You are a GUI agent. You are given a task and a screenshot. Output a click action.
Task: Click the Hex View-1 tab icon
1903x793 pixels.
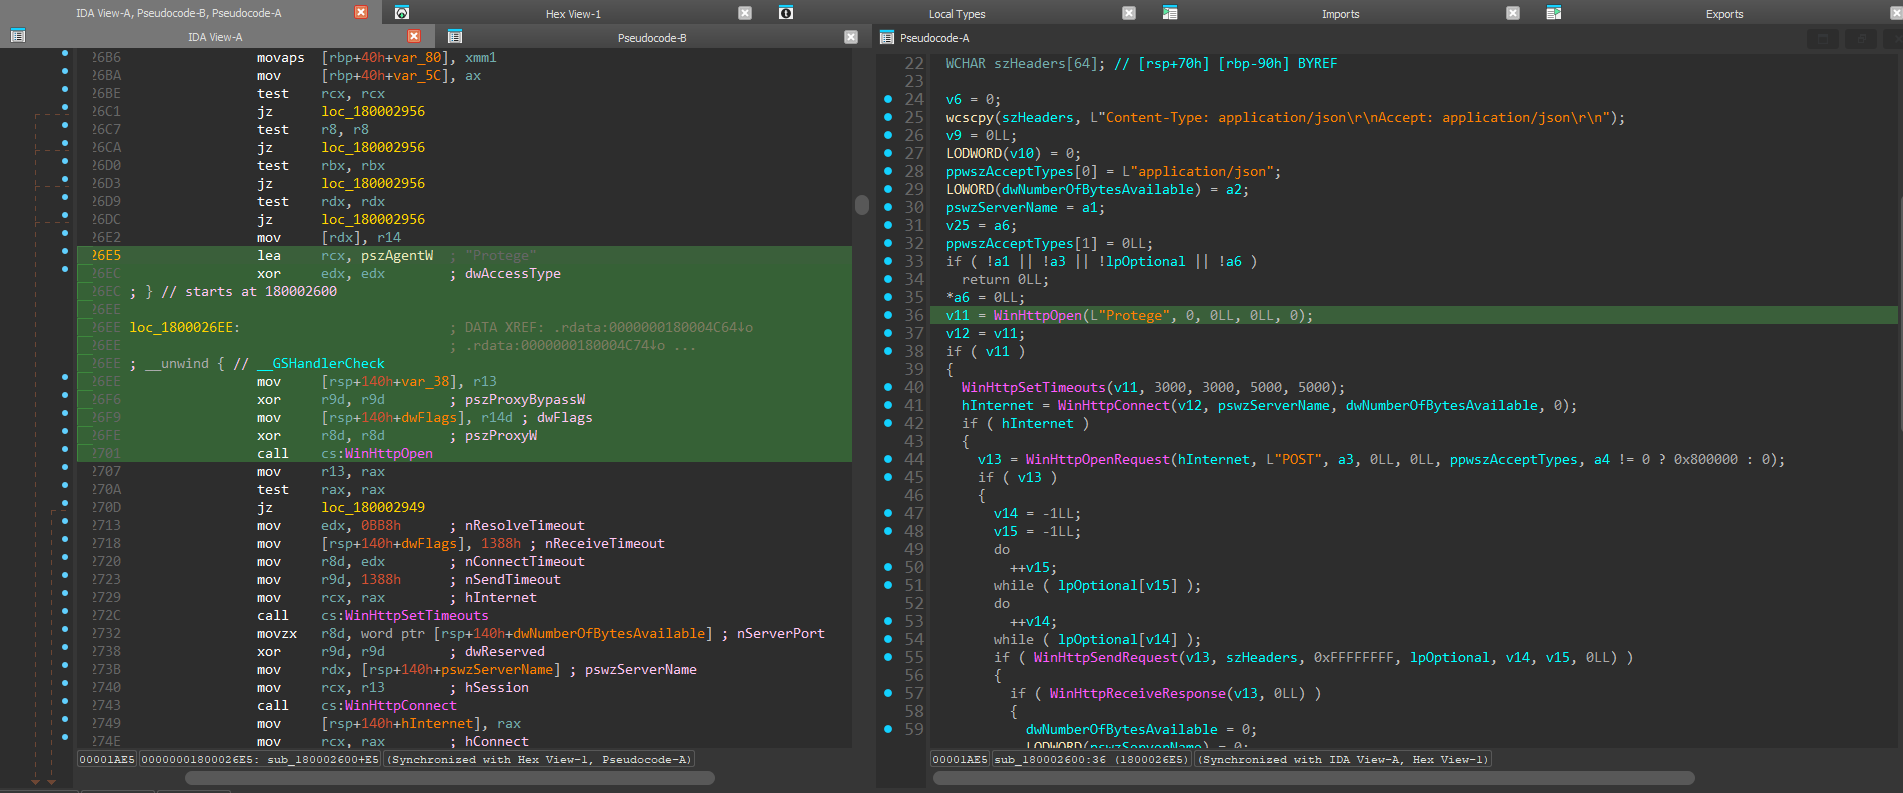402,13
